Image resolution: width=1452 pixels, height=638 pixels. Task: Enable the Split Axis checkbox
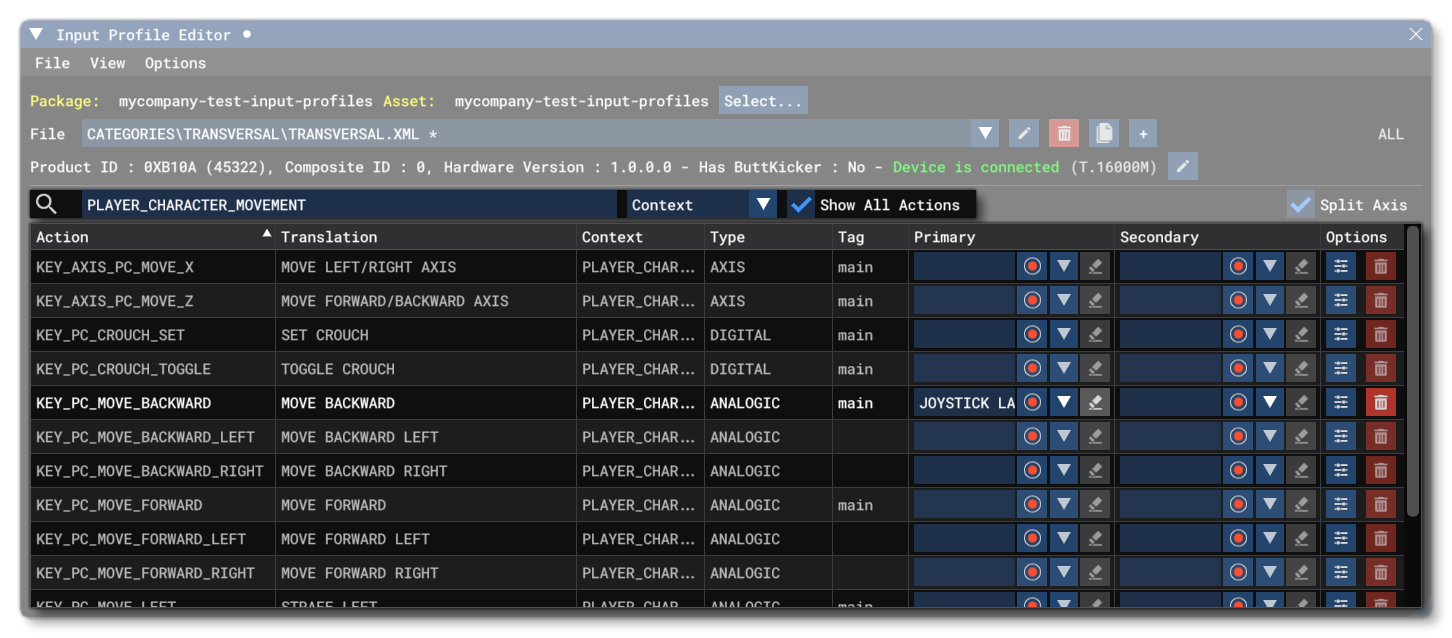coord(1301,204)
